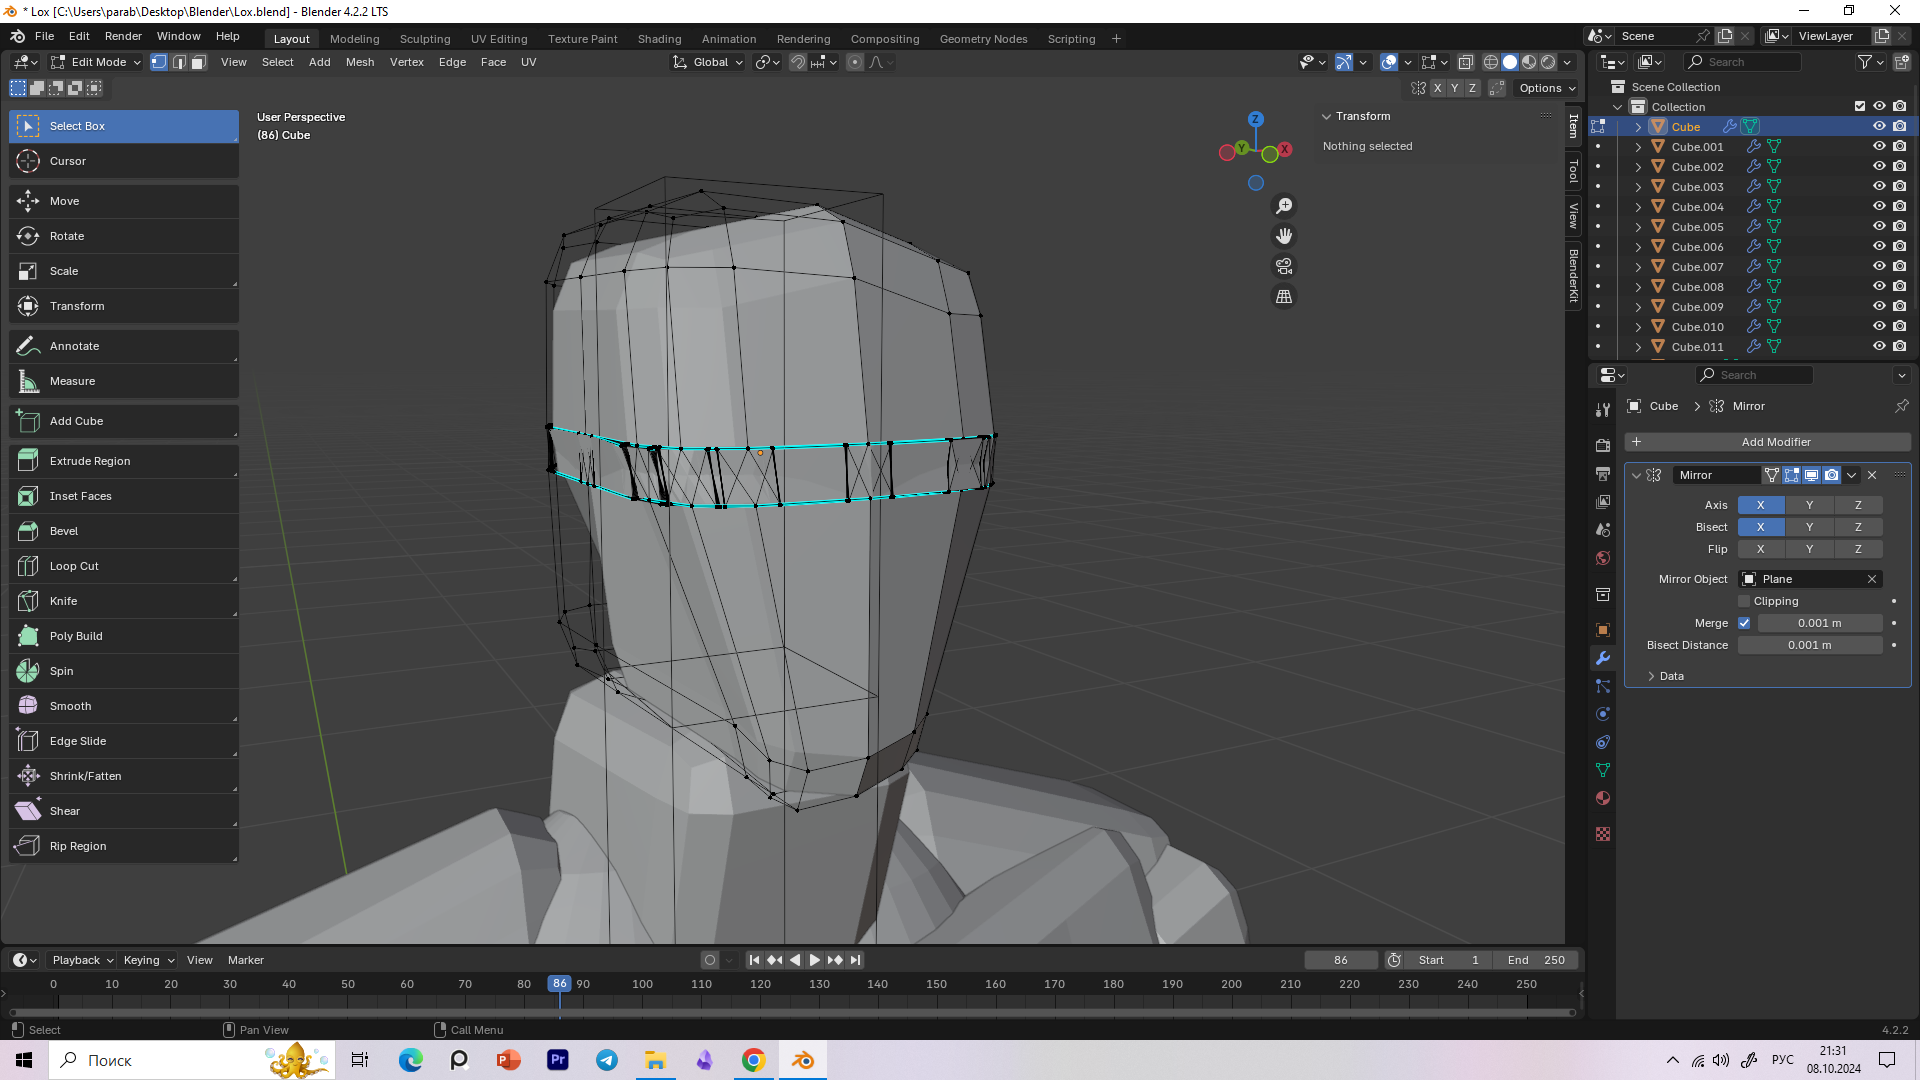The image size is (1920, 1080).
Task: Click the Add Modifier button
Action: click(1768, 442)
